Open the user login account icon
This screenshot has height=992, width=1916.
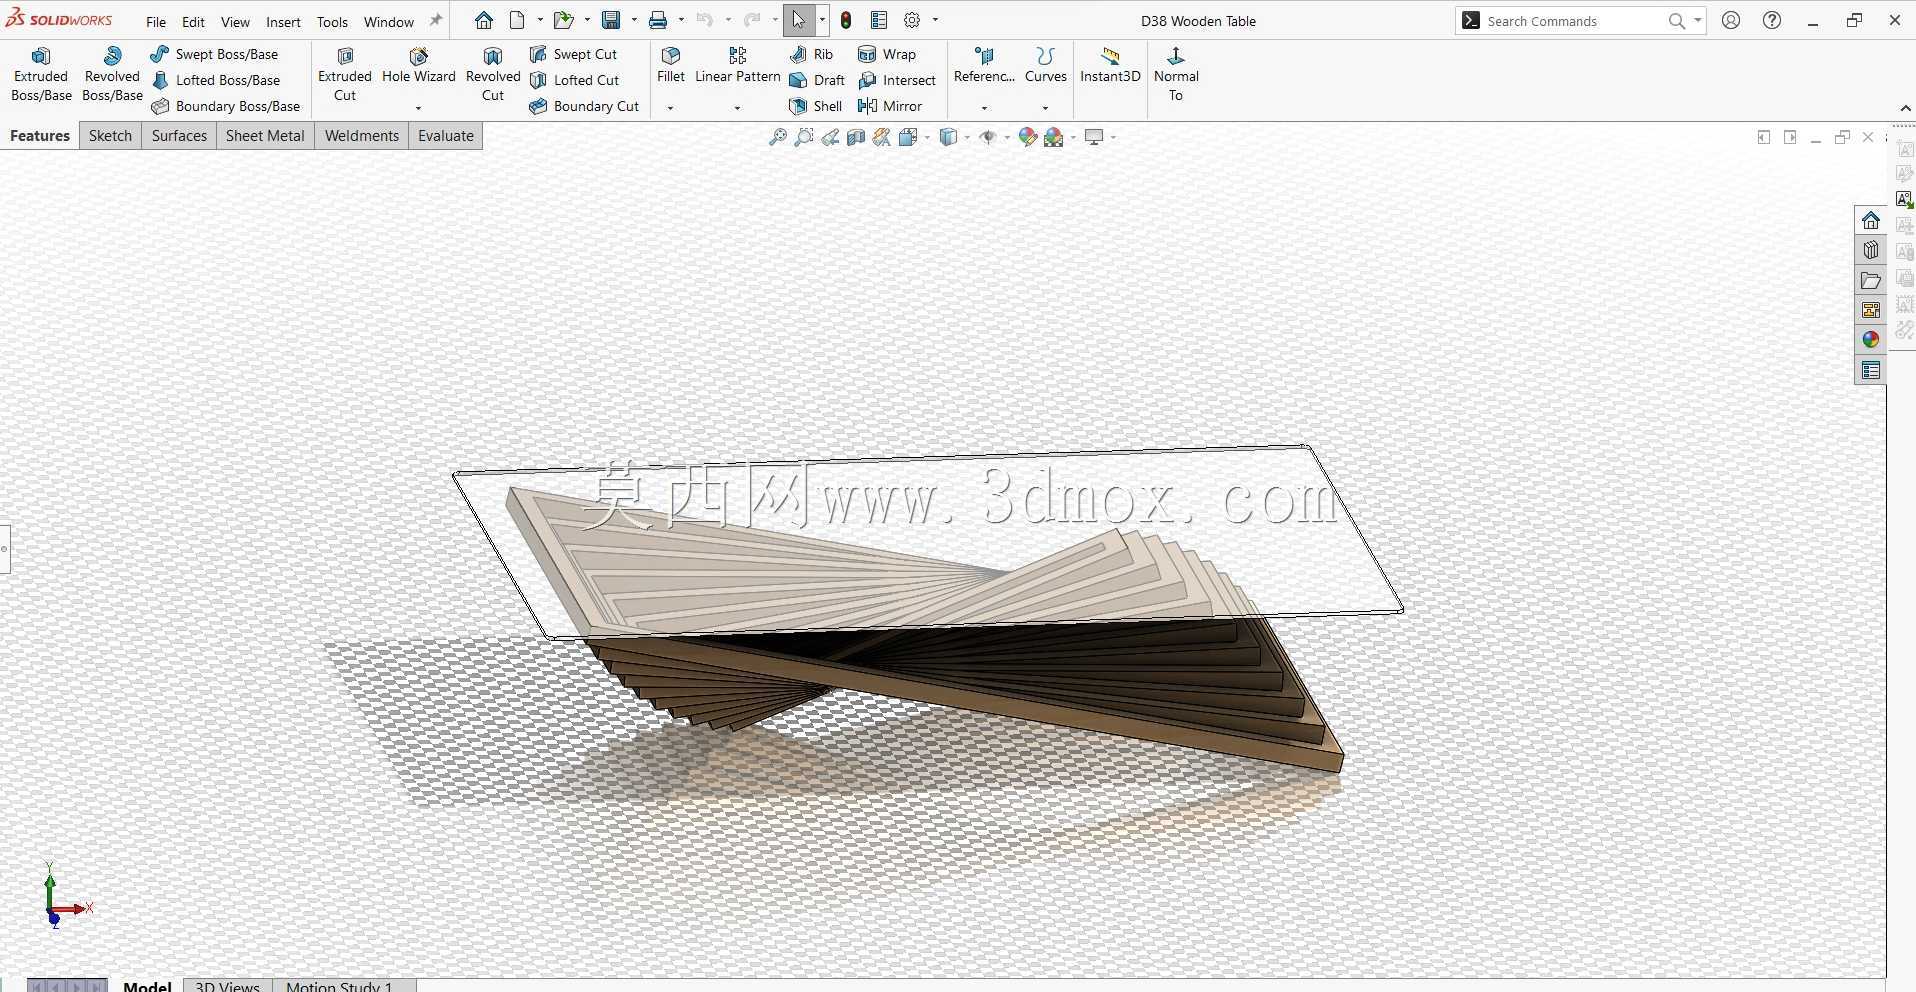tap(1731, 20)
